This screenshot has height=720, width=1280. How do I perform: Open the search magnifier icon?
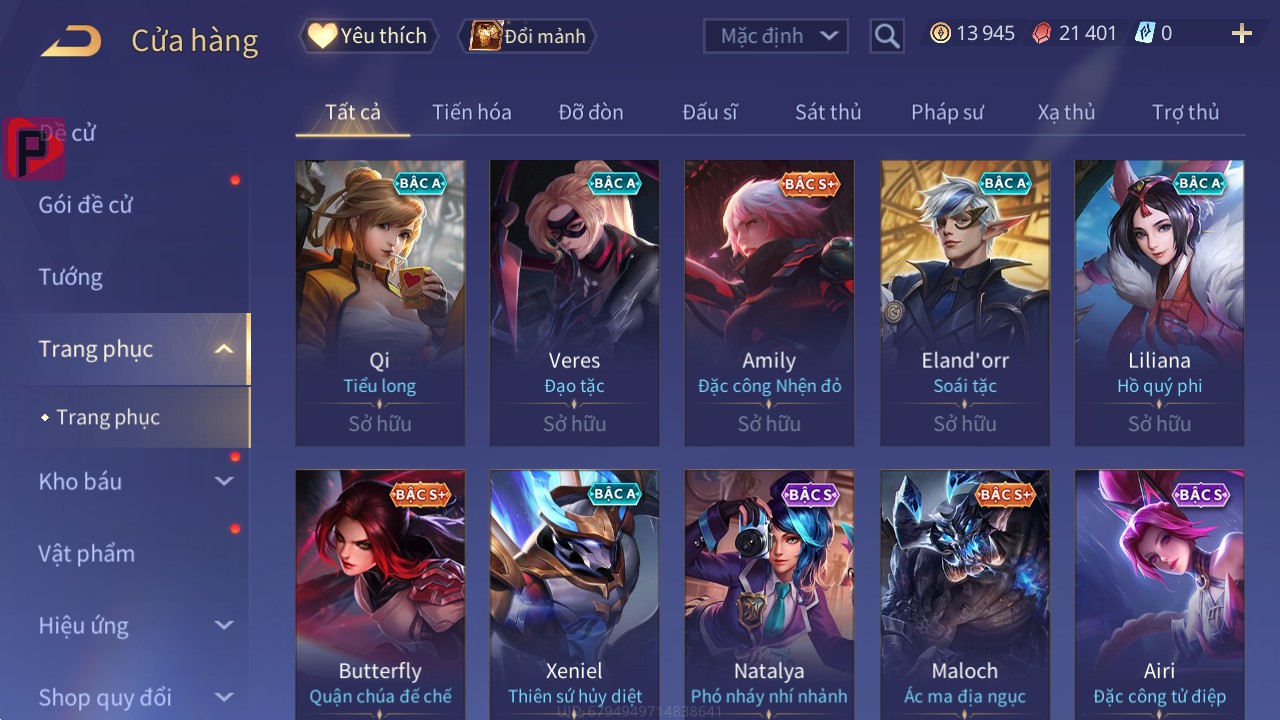[887, 36]
